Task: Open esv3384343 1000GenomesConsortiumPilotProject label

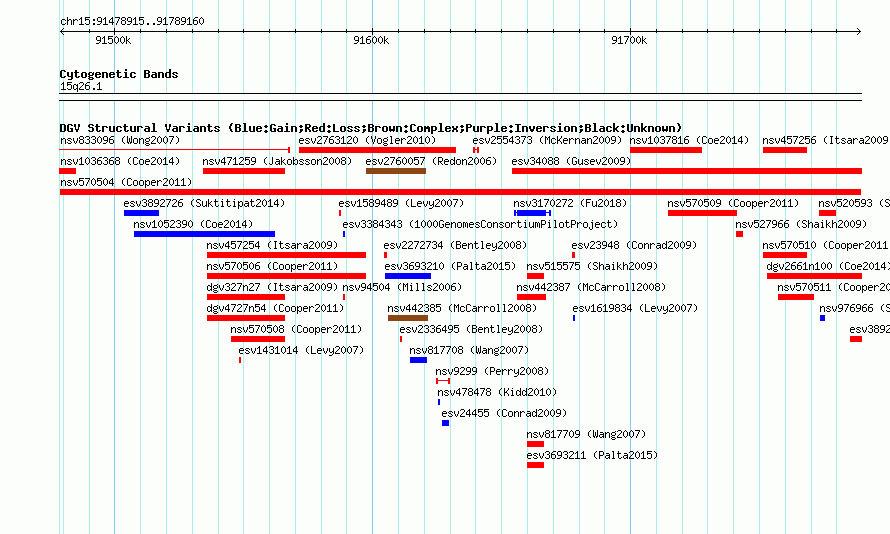Action: (480, 224)
